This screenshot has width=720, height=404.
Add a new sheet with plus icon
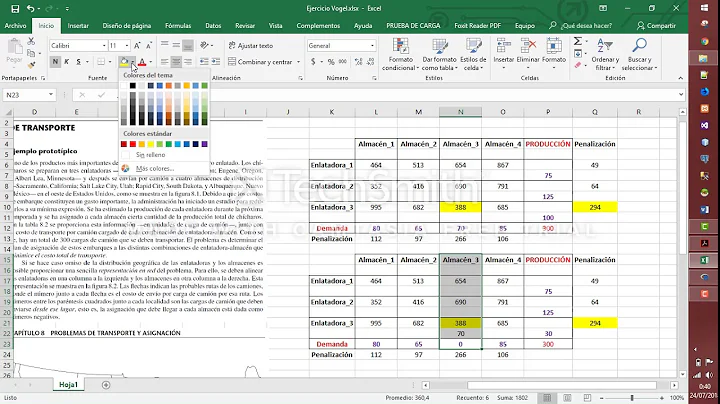(x=106, y=385)
